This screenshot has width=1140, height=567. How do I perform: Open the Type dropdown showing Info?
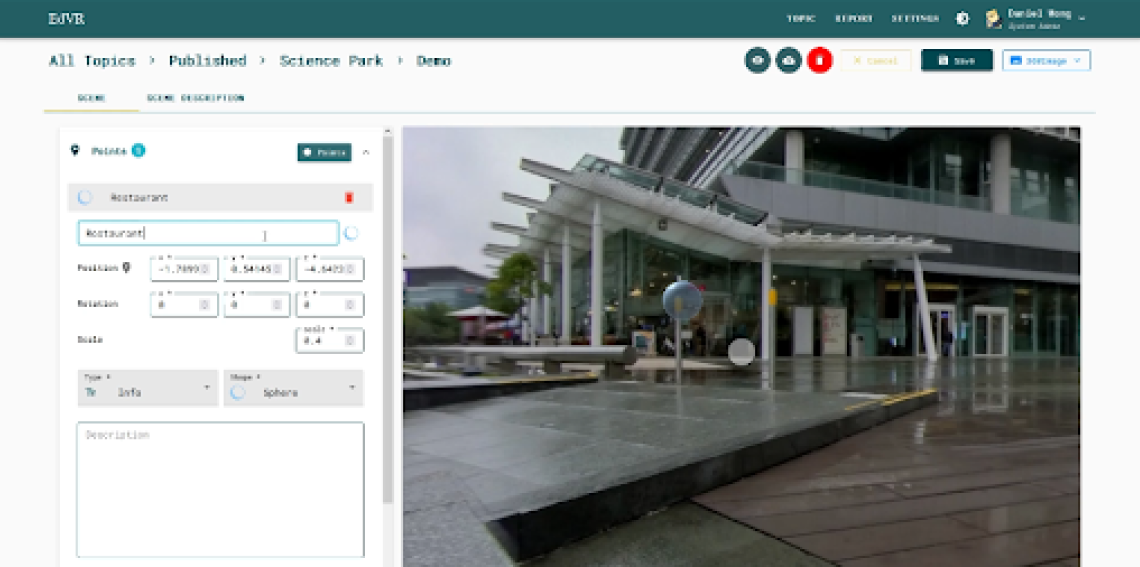point(148,388)
